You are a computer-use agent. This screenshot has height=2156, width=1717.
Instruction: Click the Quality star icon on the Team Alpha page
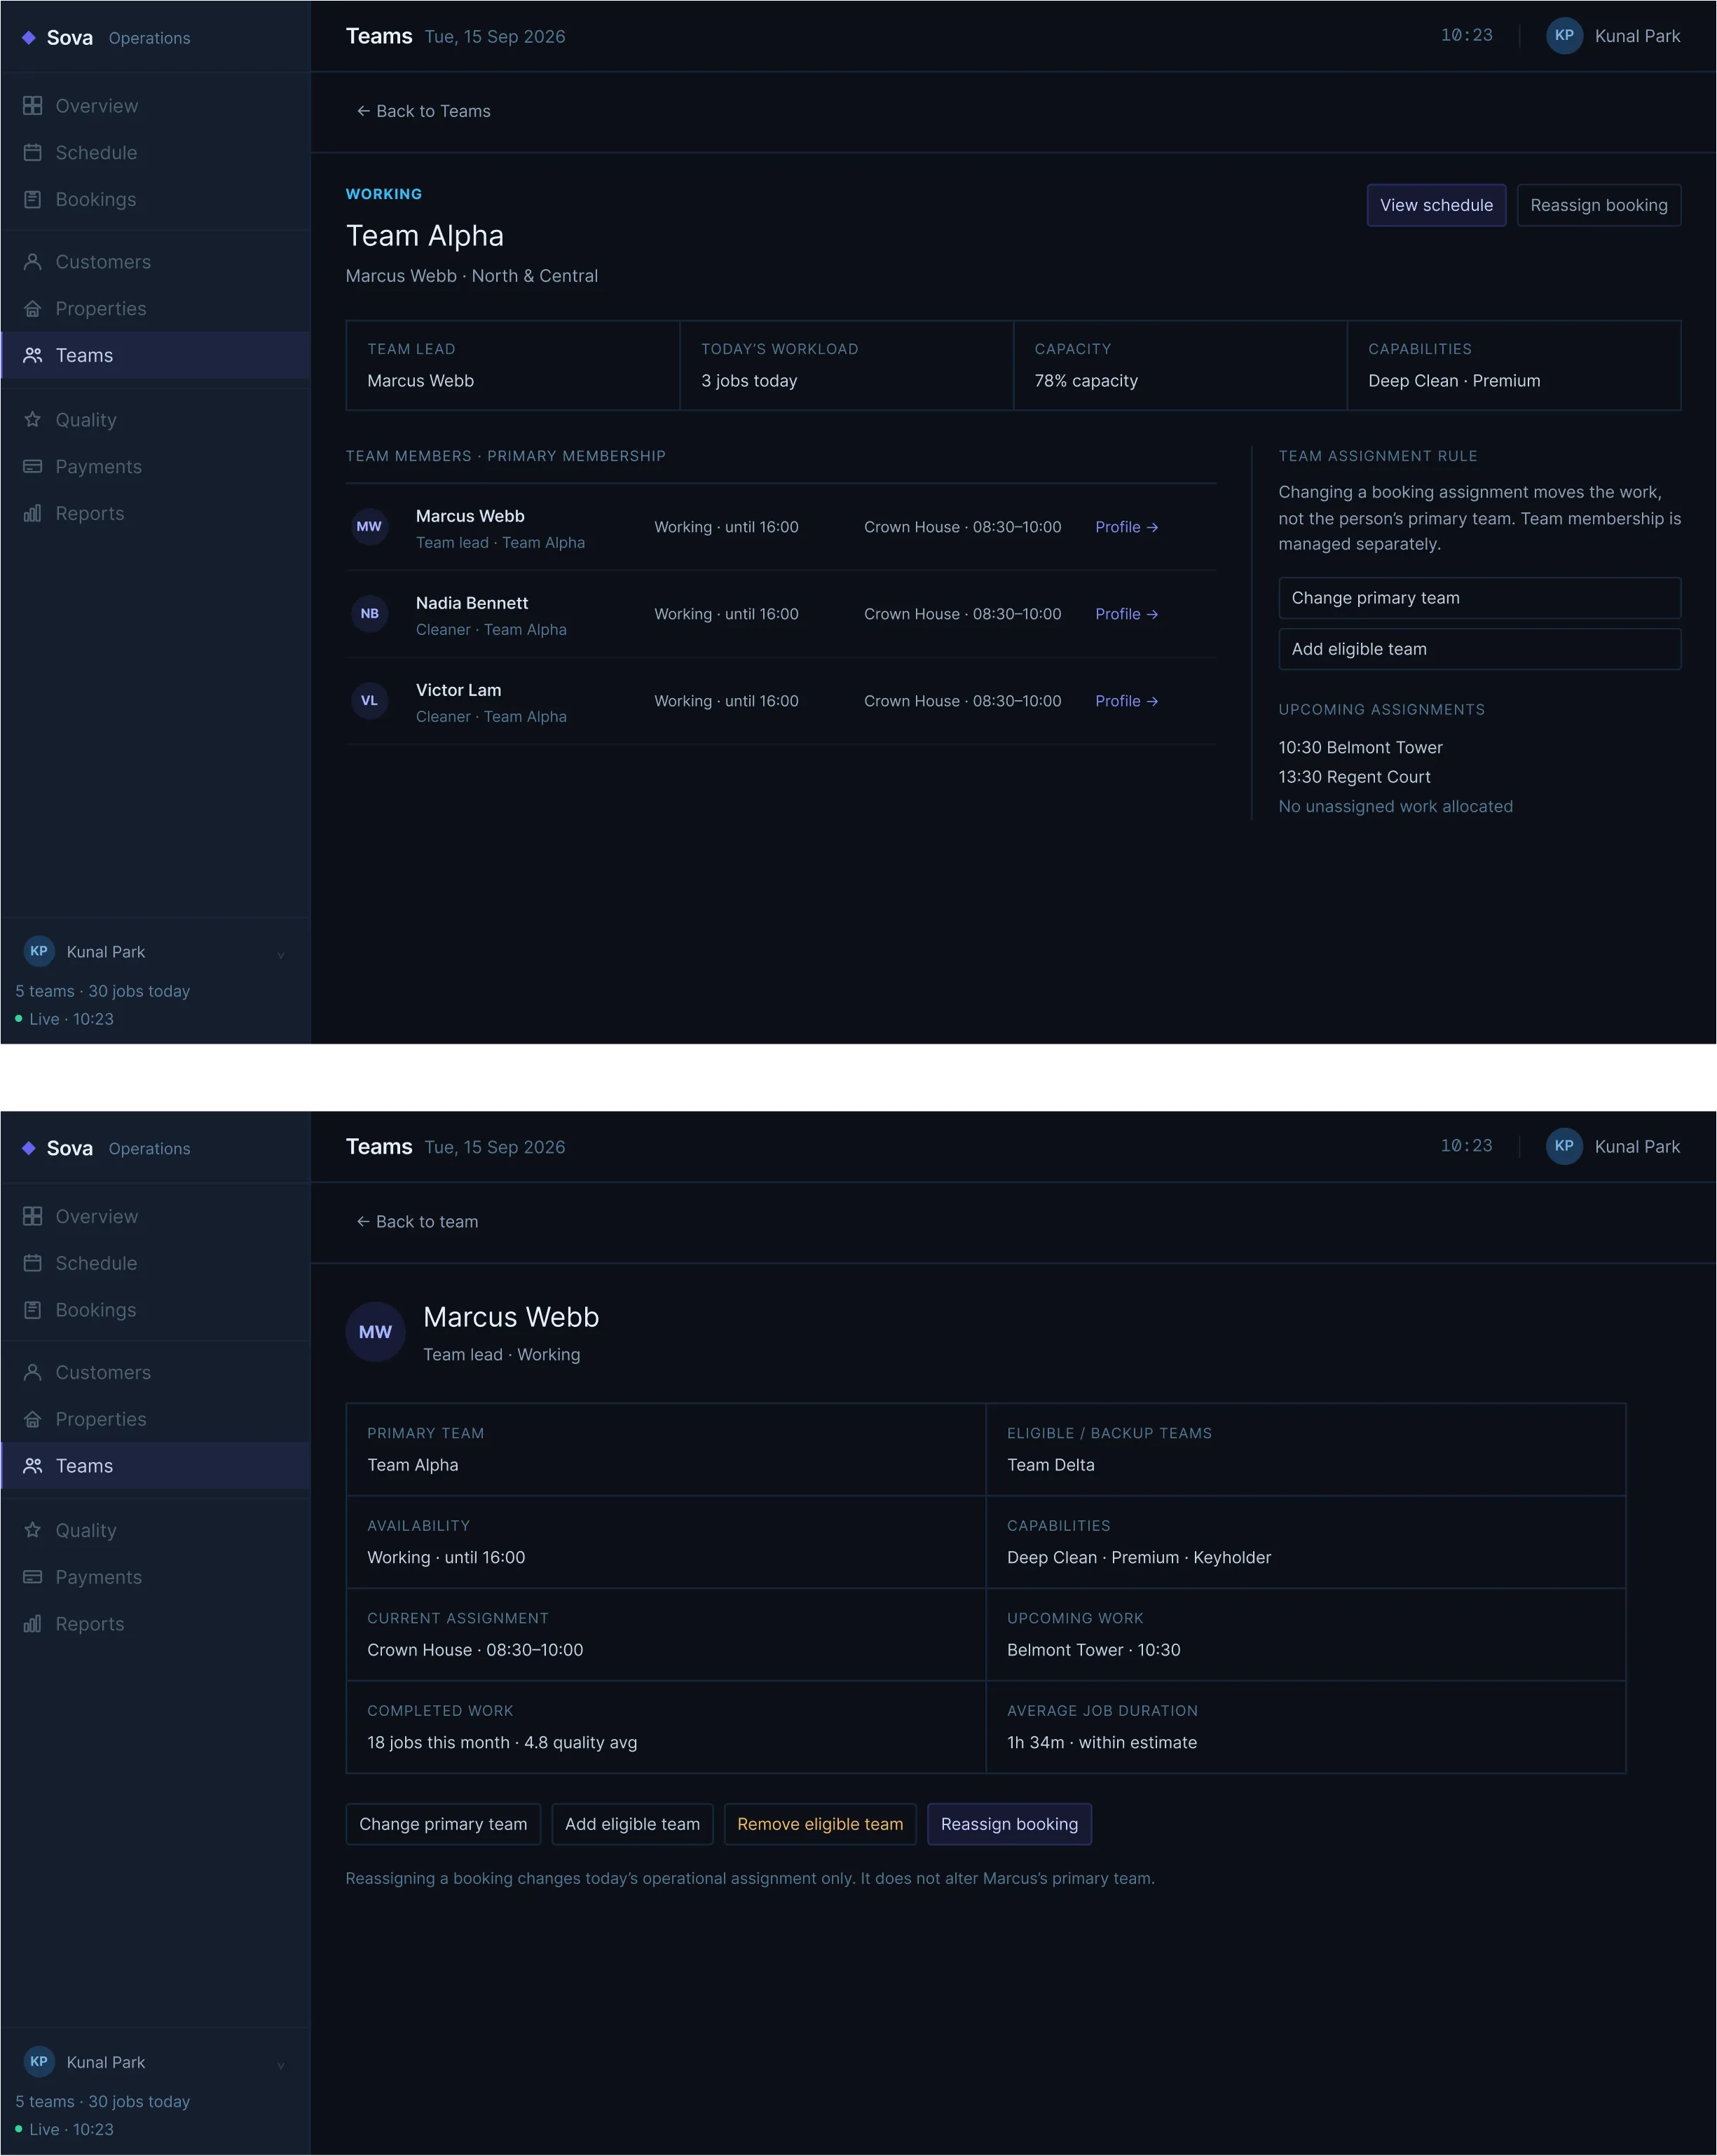33,419
